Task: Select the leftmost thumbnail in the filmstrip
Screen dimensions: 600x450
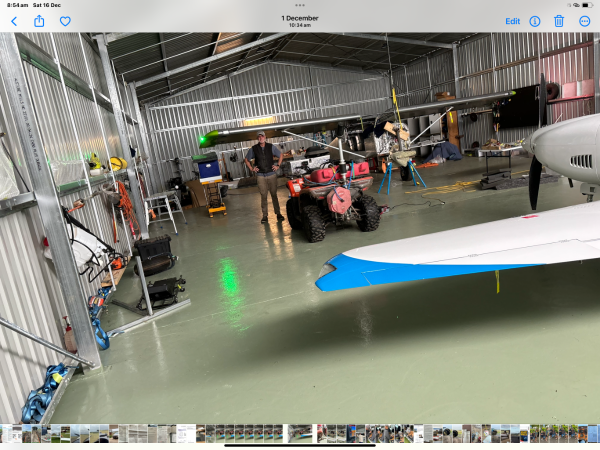Action: click(5, 433)
